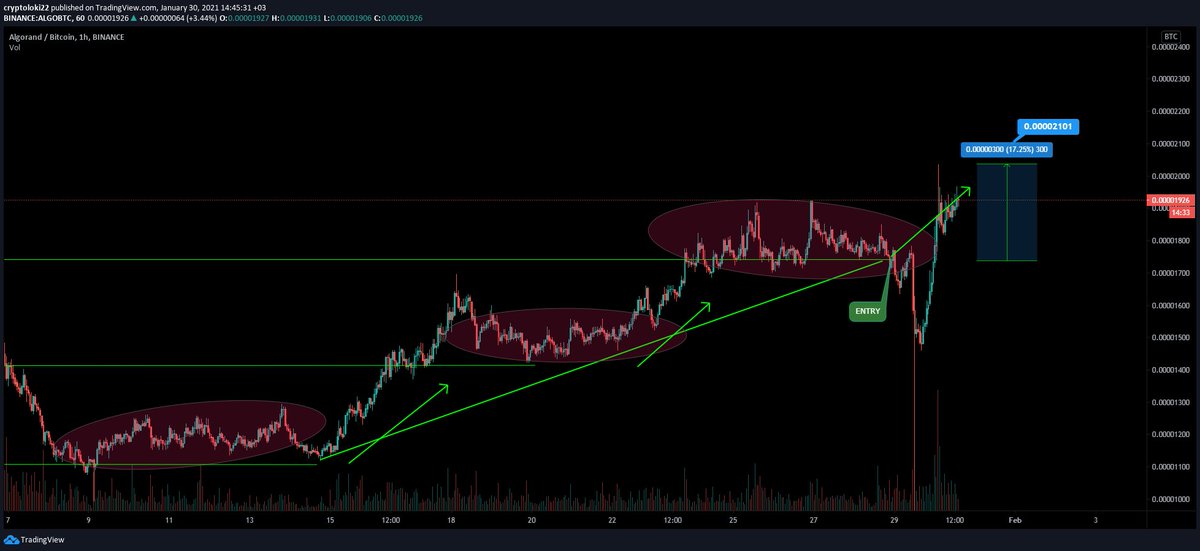Click the 25 date label on time axis
This screenshot has height=551, width=1200.
pyautogui.click(x=733, y=520)
